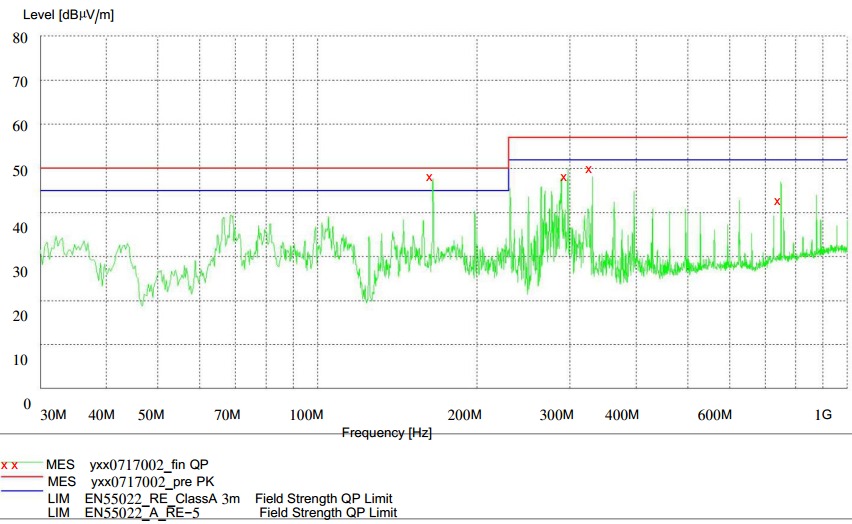Click the vertical step of the blue limit line
The height and width of the screenshot is (524, 852).
click(x=509, y=175)
